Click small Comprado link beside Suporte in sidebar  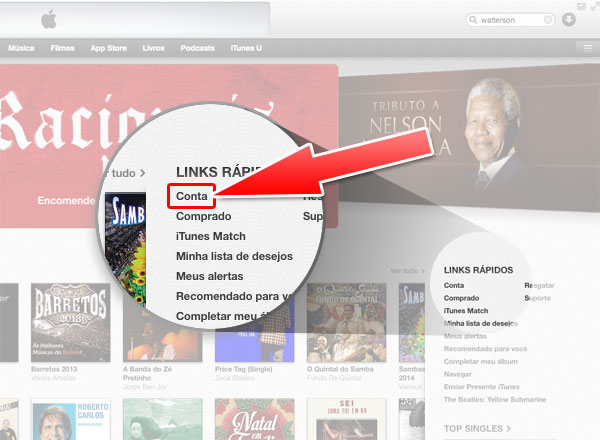coord(461,298)
